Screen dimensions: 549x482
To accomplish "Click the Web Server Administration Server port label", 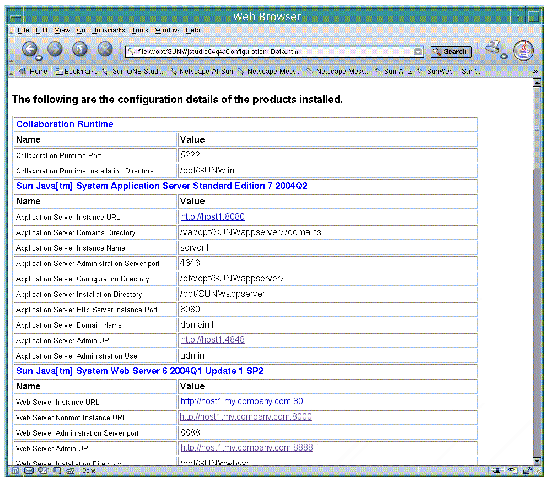I will [77, 433].
